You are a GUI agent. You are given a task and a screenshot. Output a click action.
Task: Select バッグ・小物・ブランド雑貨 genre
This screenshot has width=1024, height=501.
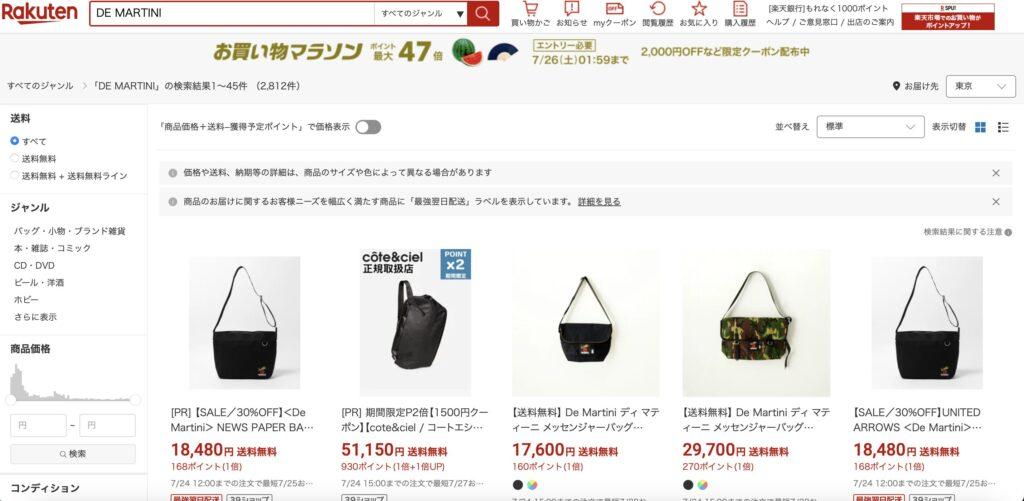point(70,231)
